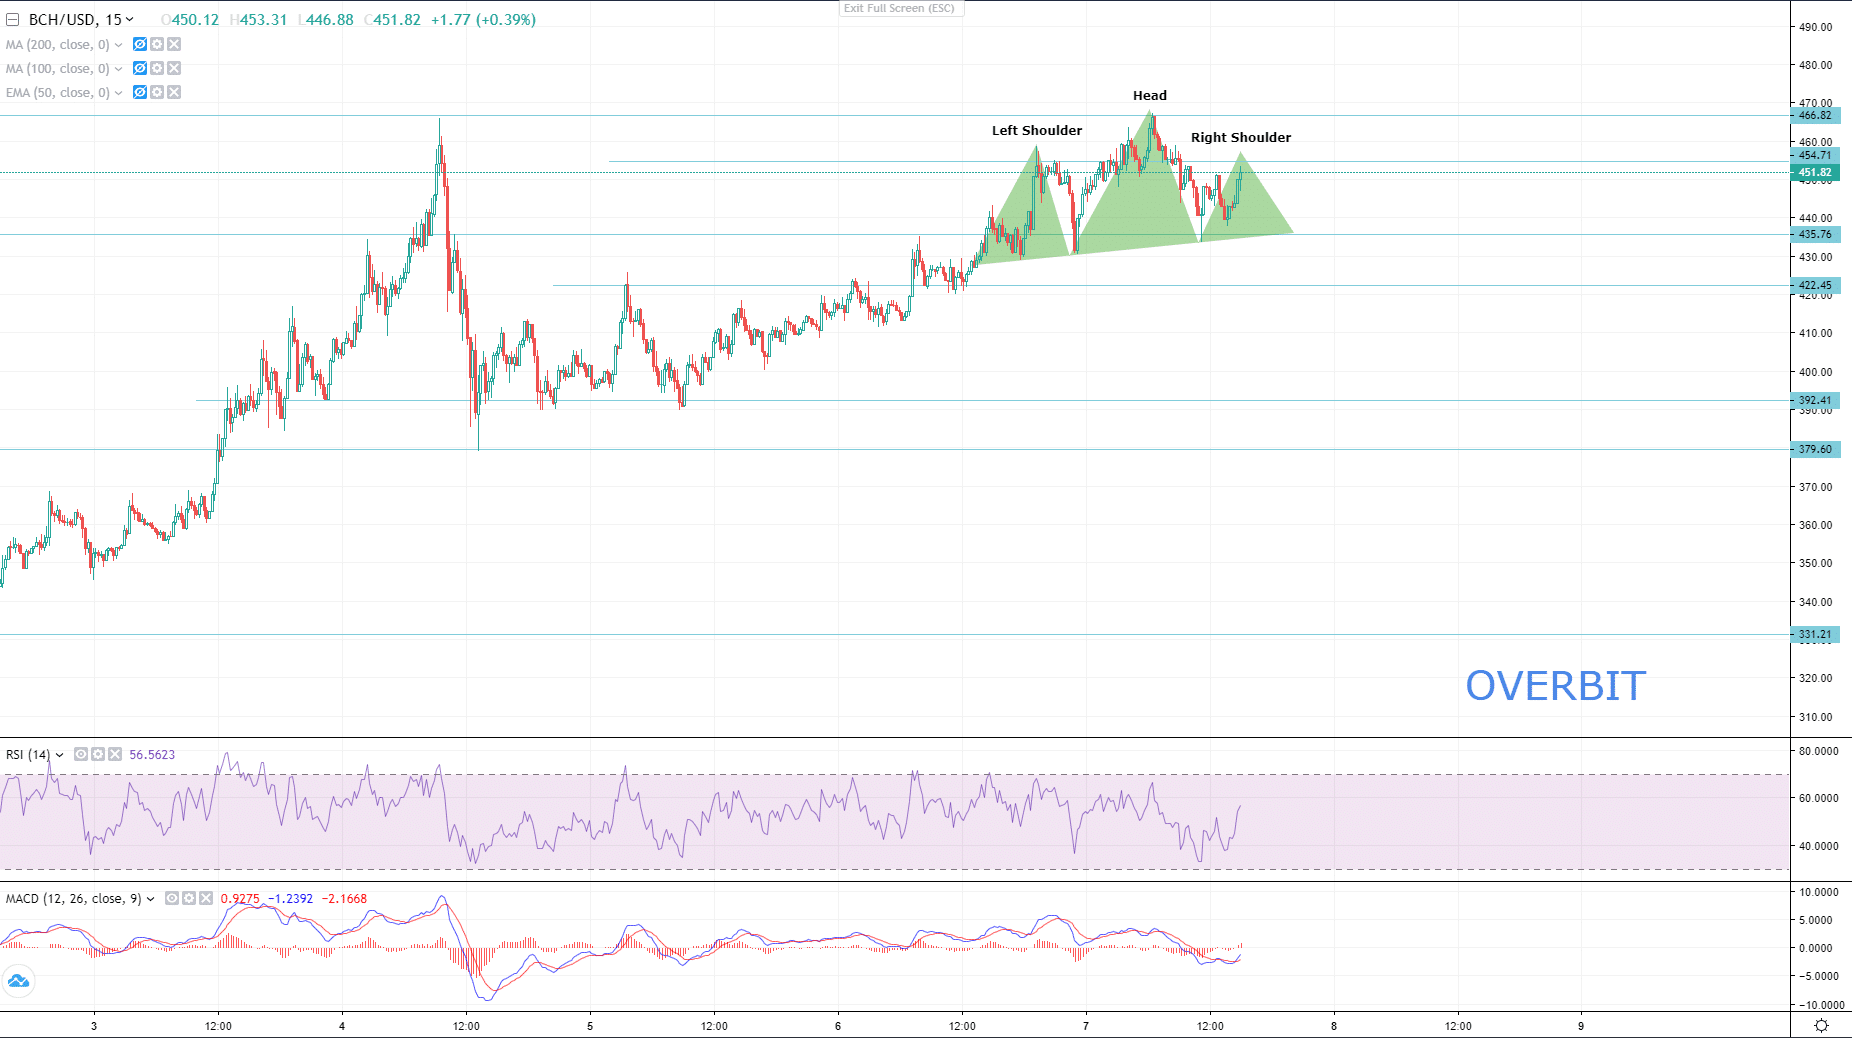This screenshot has height=1038, width=1852.
Task: Select the Right Shoulder text label
Action: click(x=1241, y=137)
